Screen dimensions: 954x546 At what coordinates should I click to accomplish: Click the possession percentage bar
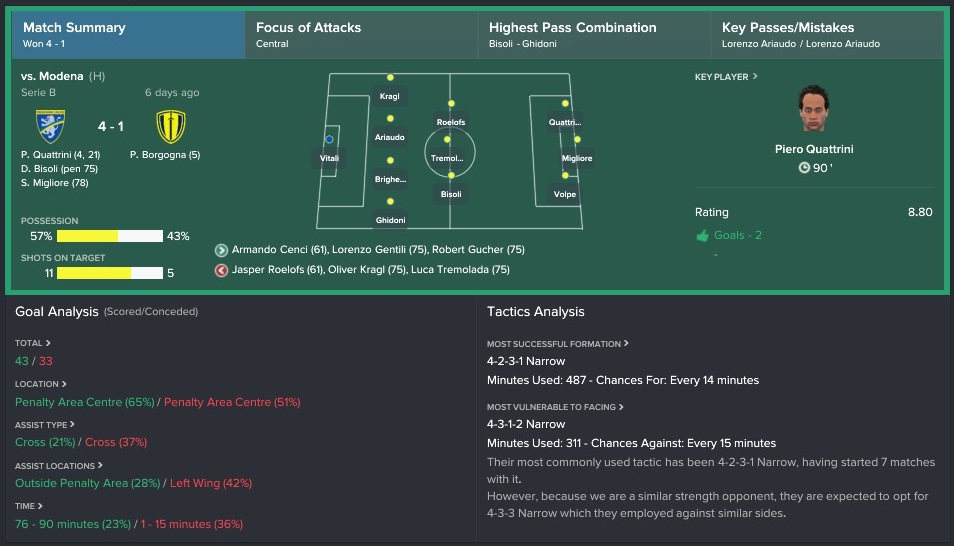pos(110,236)
